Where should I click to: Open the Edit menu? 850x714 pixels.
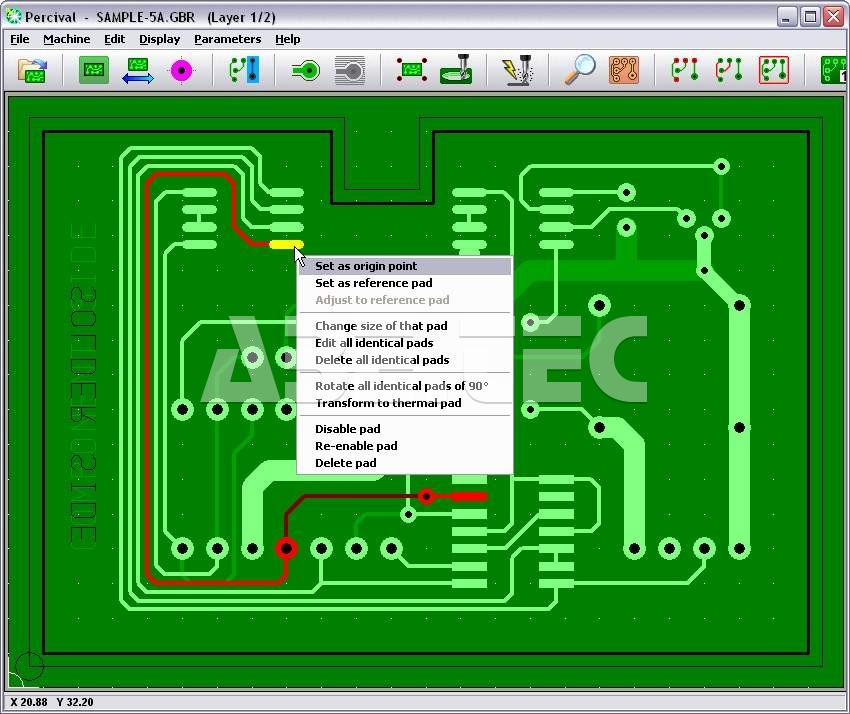pyautogui.click(x=114, y=39)
